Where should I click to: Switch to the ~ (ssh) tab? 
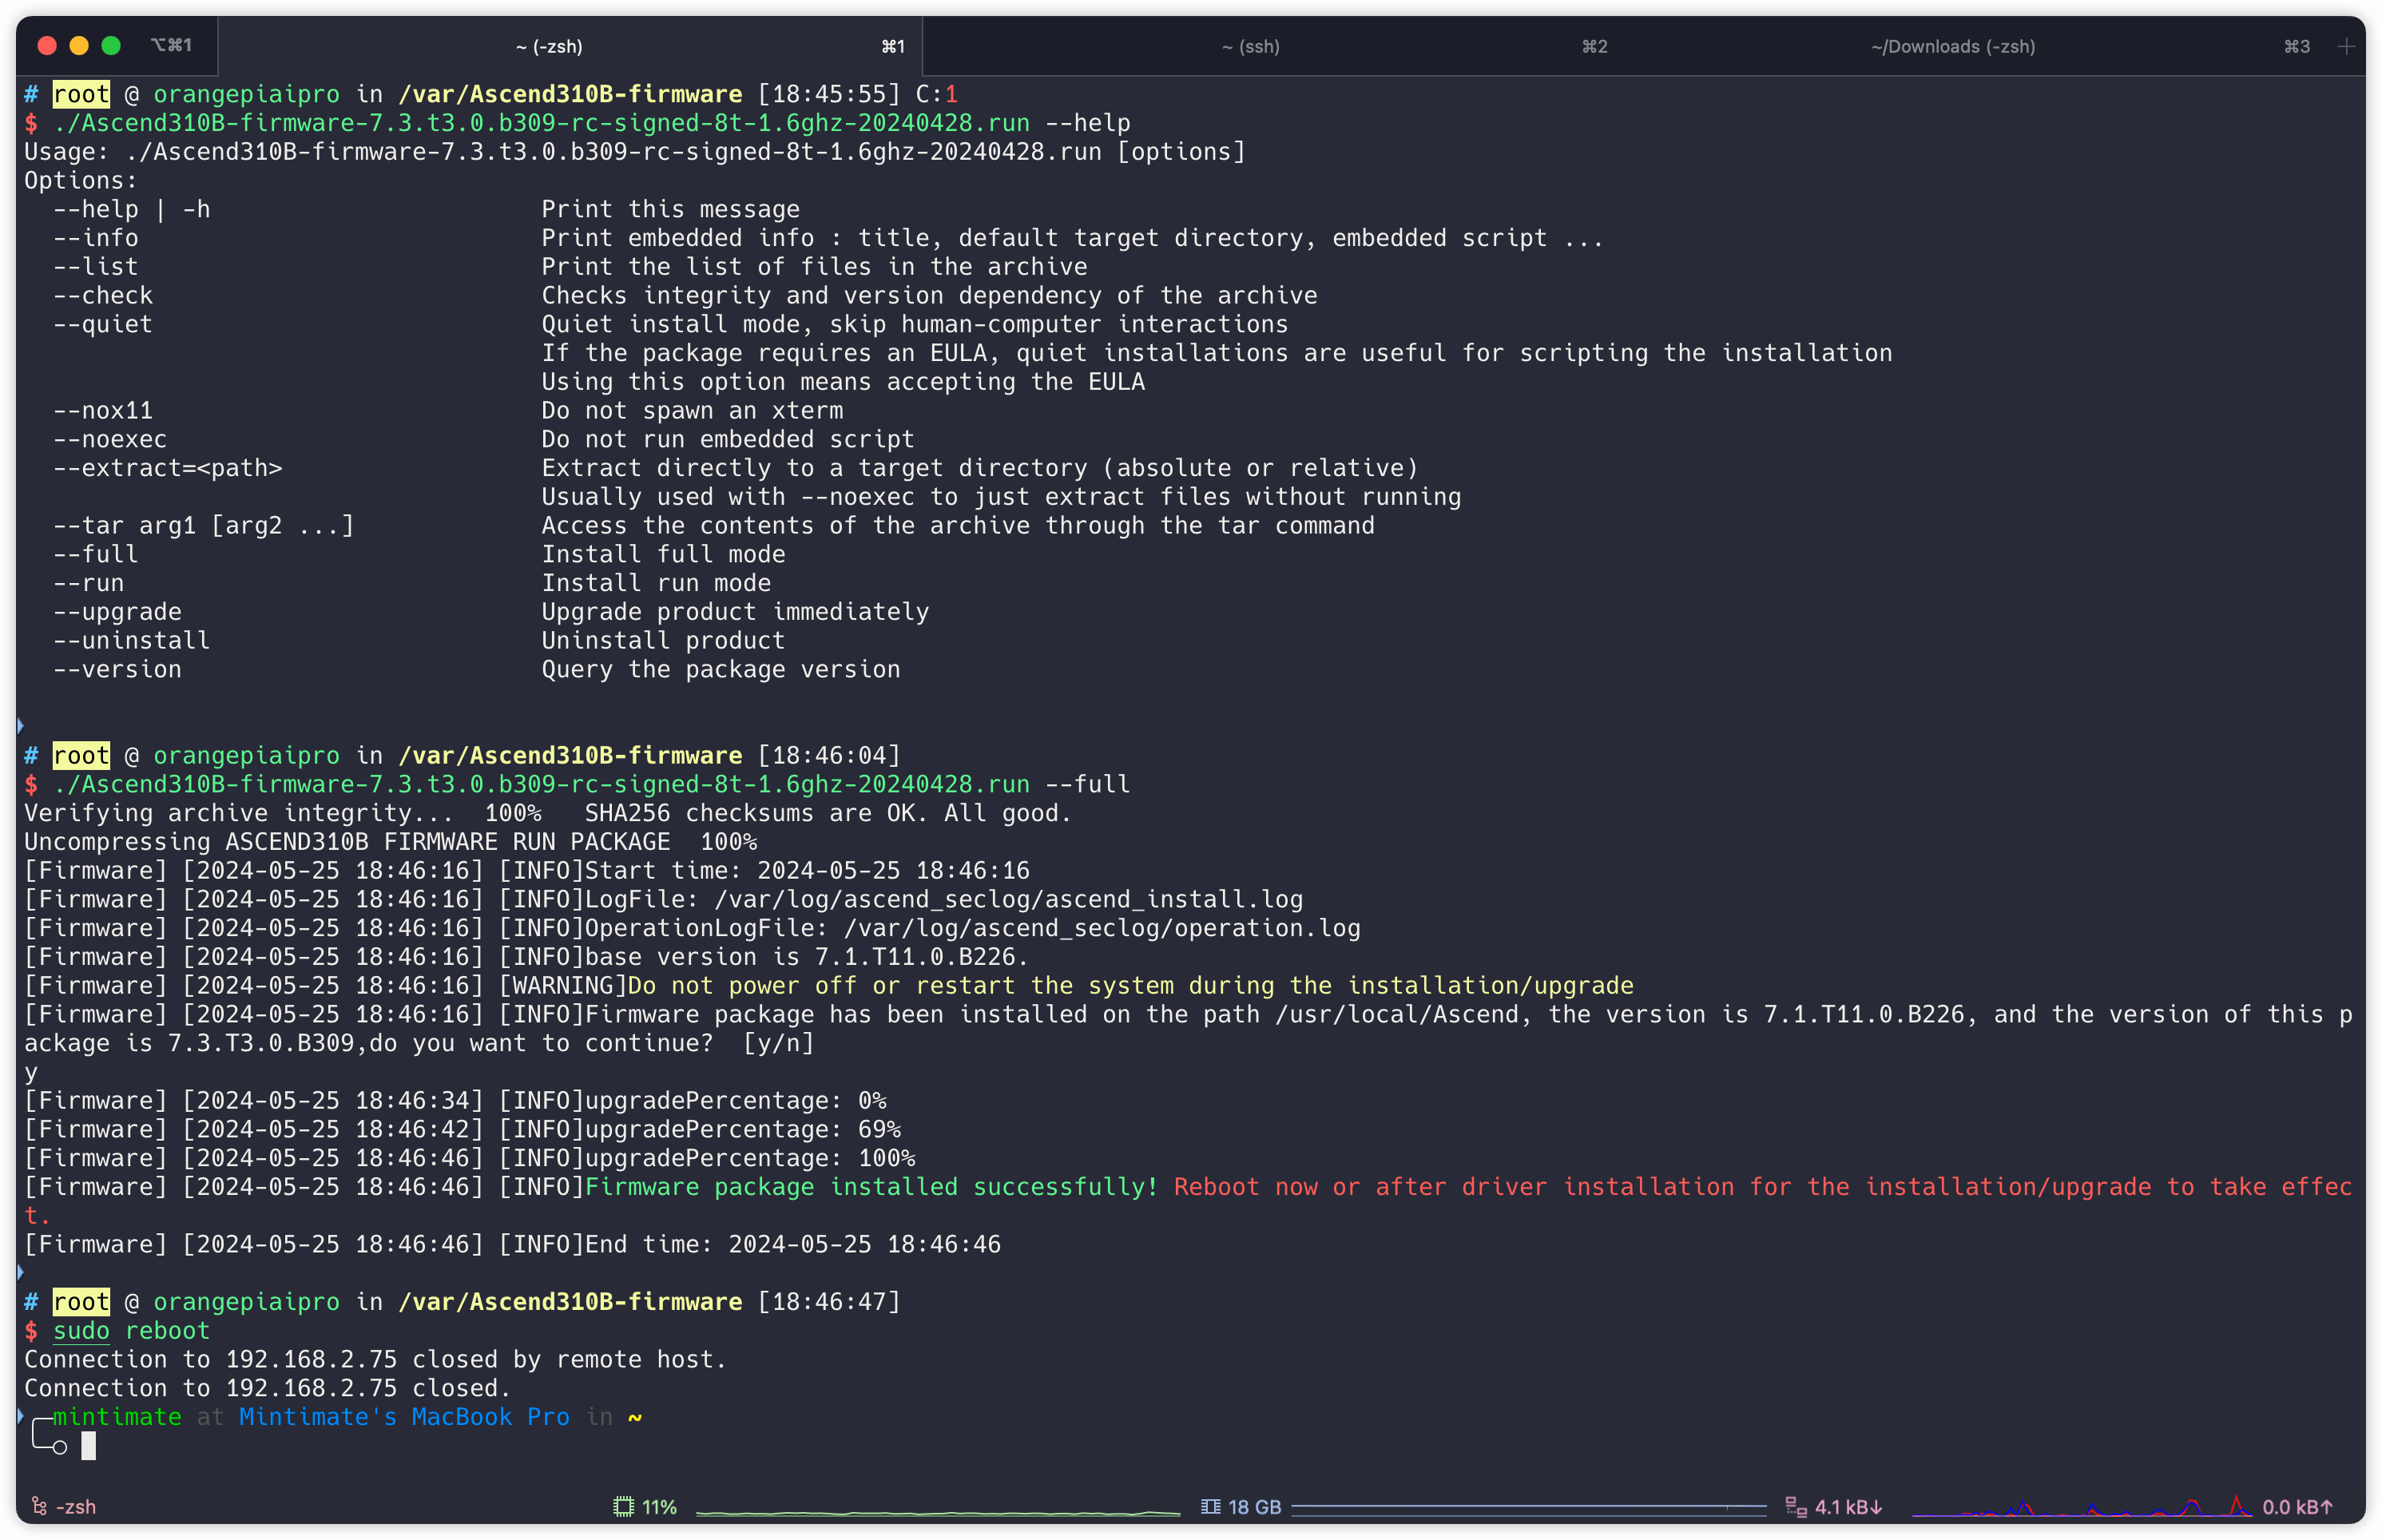point(1250,46)
